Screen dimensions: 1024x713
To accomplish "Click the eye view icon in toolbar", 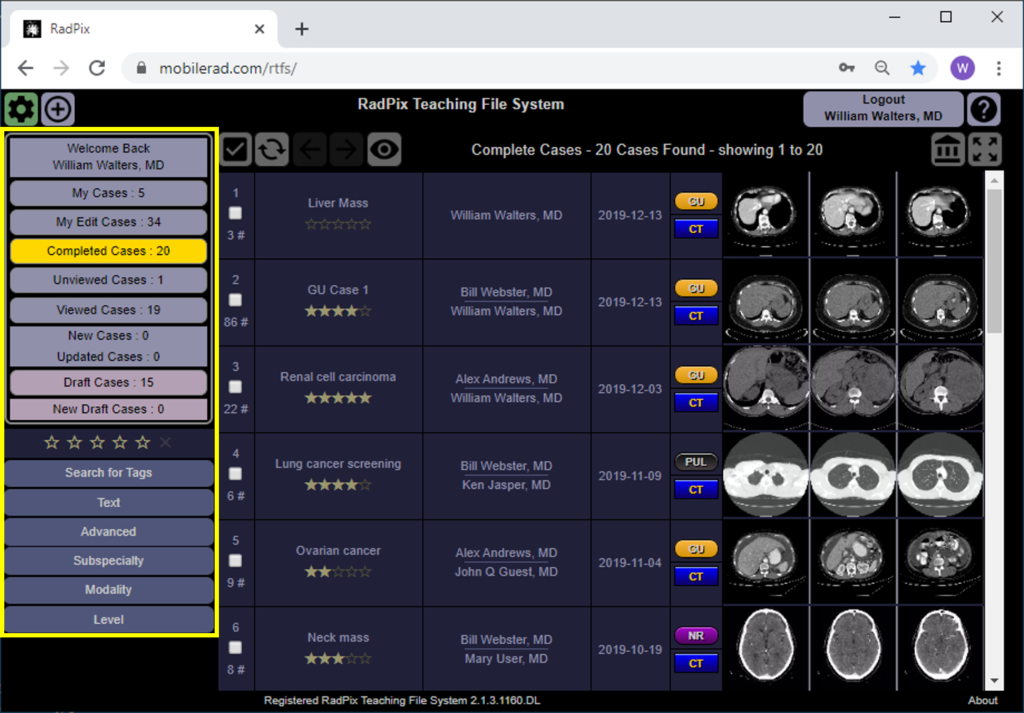I will click(384, 150).
